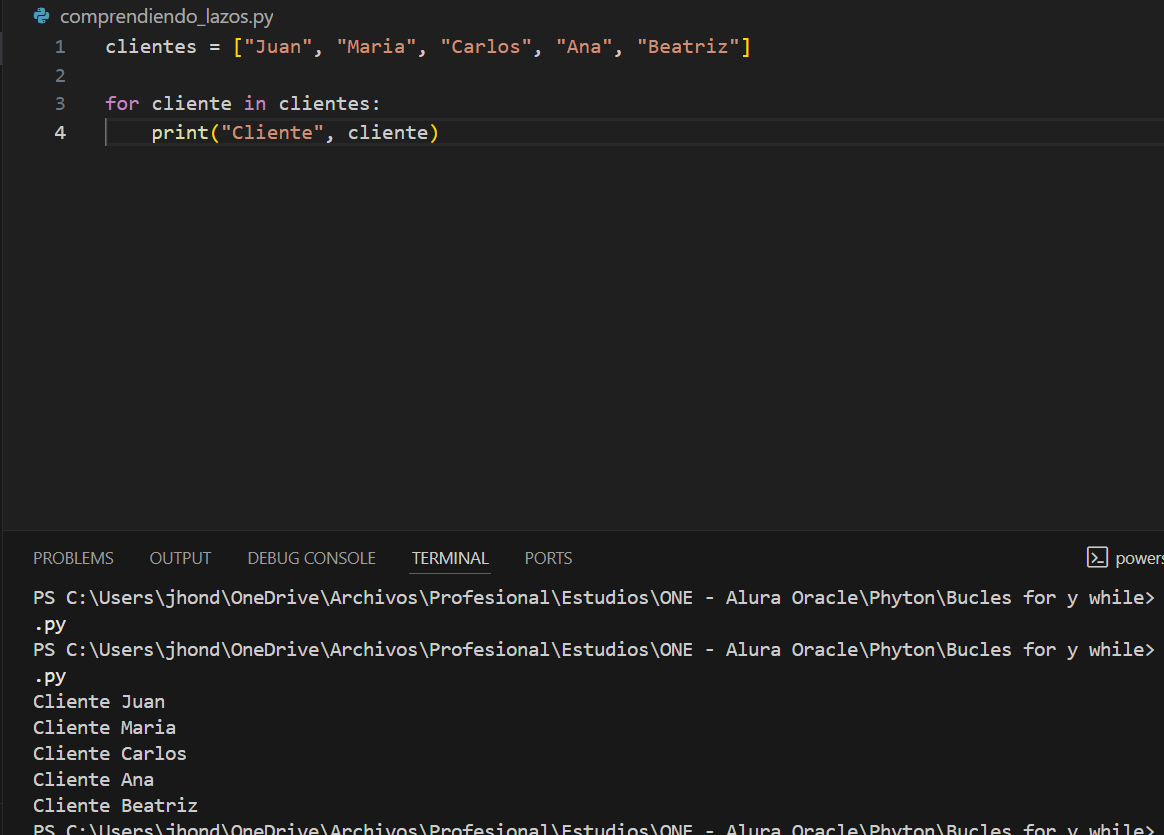Click the "Beatriz" string in the list

click(x=688, y=47)
